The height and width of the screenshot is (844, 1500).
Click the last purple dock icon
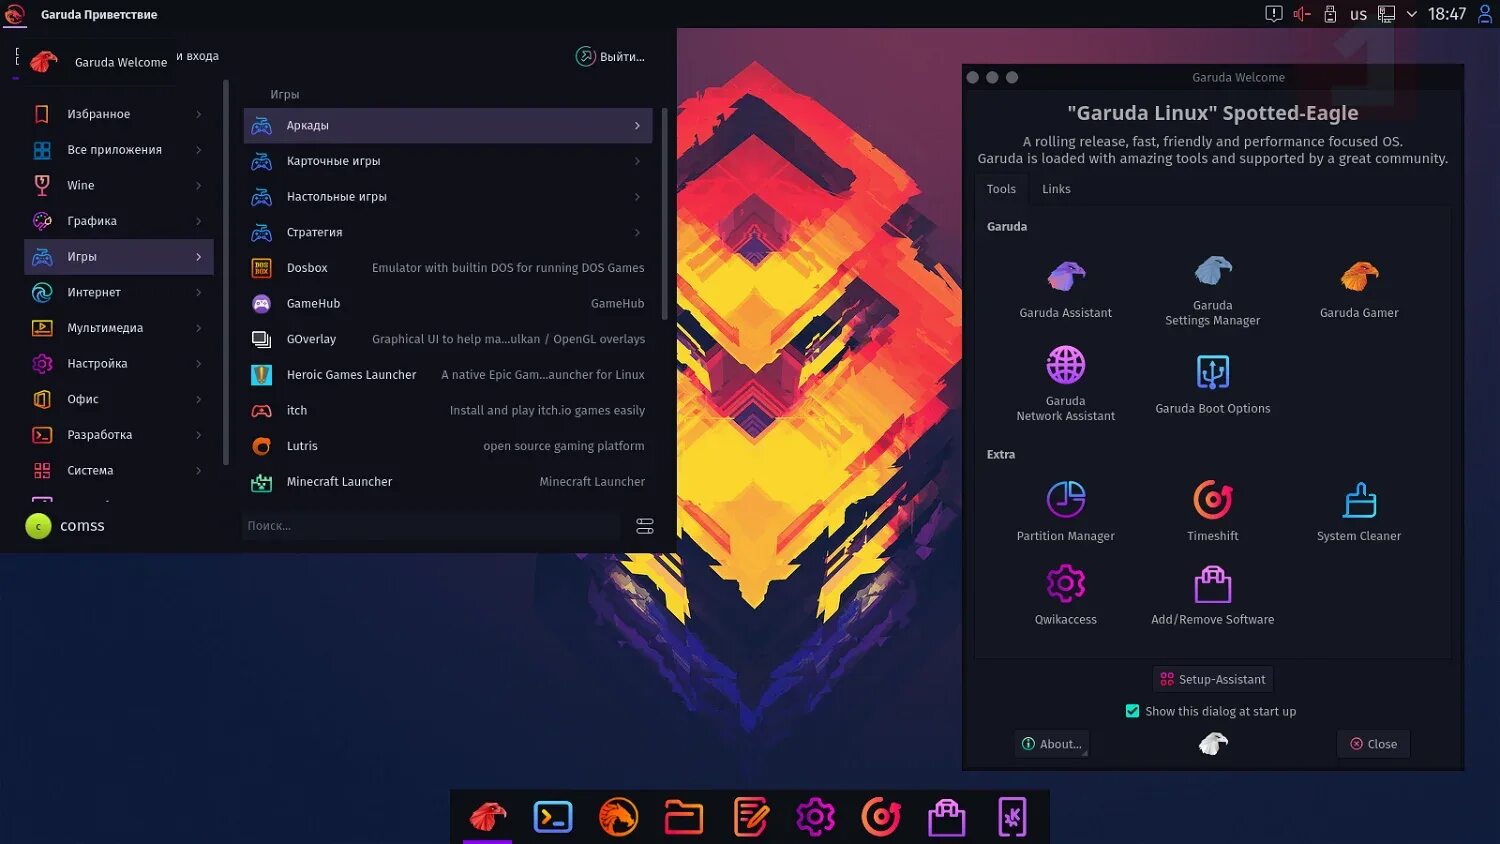click(x=1012, y=817)
